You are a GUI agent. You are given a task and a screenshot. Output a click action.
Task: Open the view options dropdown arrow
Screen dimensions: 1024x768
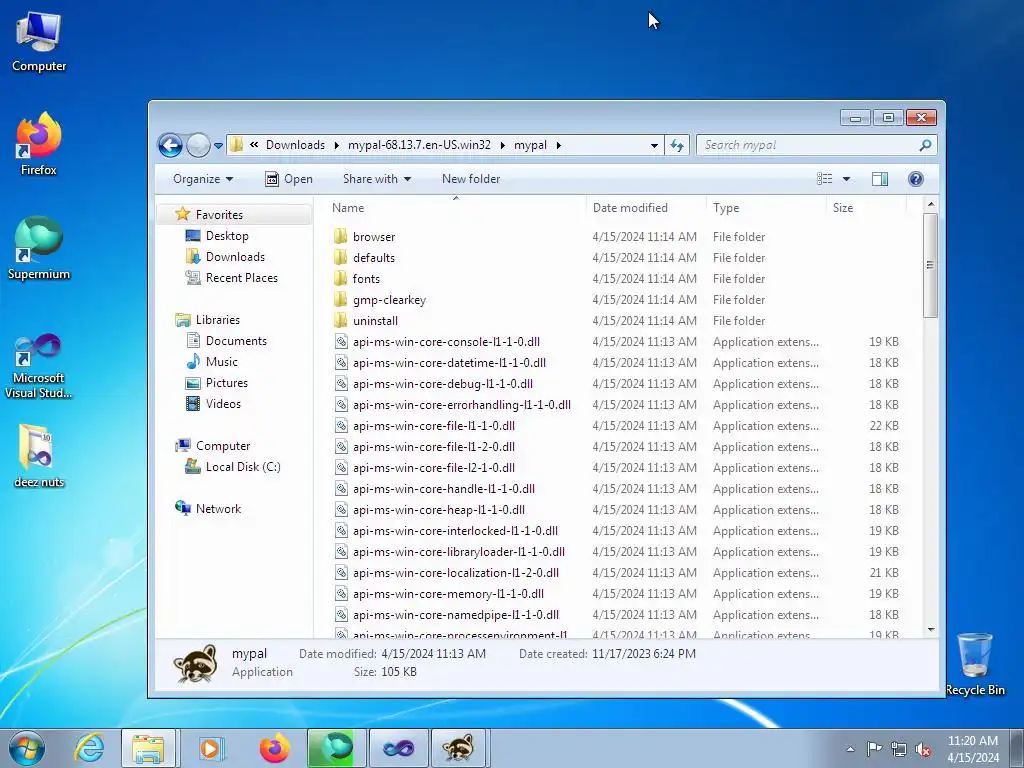click(846, 179)
